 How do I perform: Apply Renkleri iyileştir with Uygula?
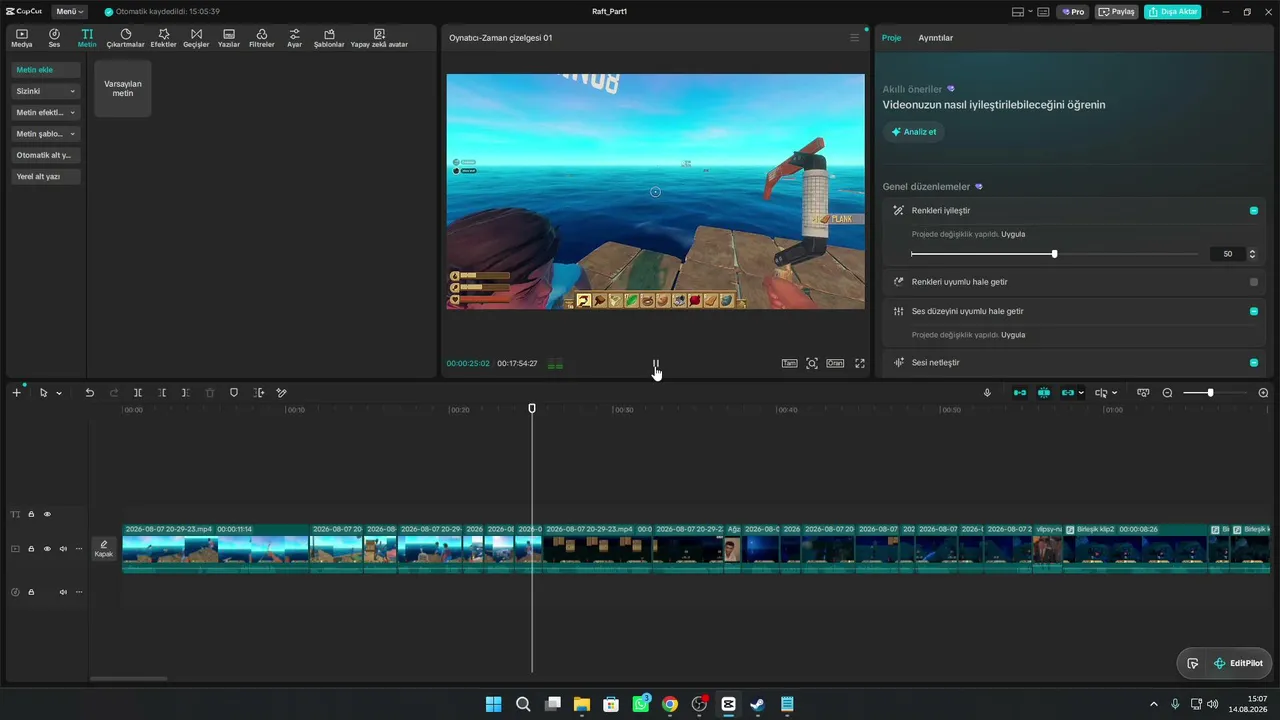(x=1013, y=234)
